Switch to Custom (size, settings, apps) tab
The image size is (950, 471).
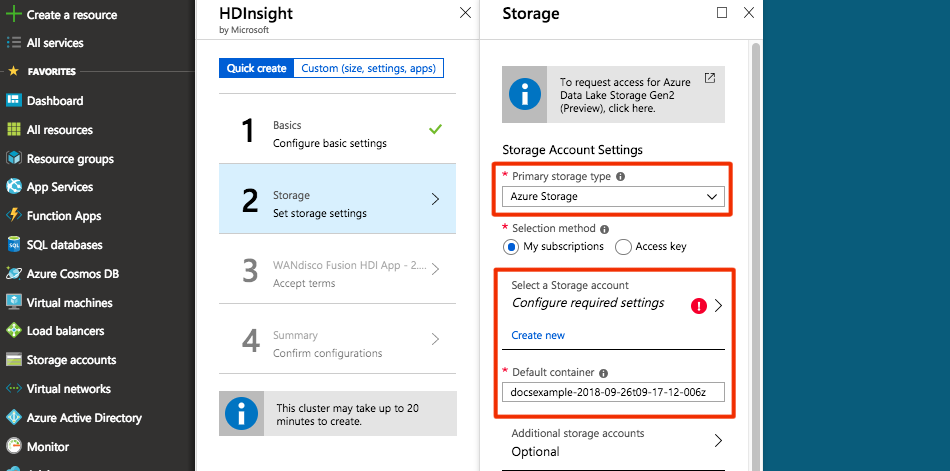point(368,68)
